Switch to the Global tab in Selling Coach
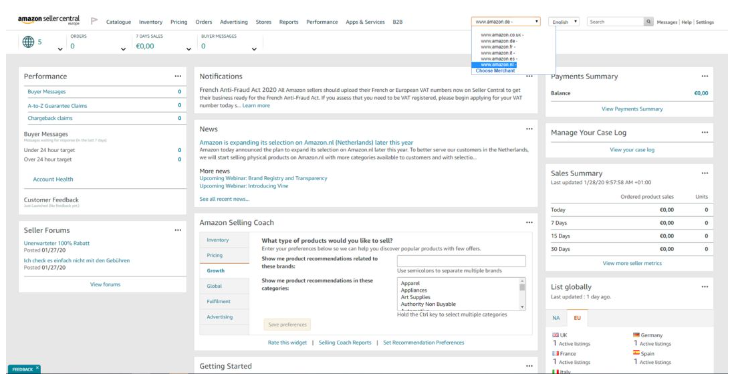This screenshot has height=385, width=736. [x=224, y=286]
